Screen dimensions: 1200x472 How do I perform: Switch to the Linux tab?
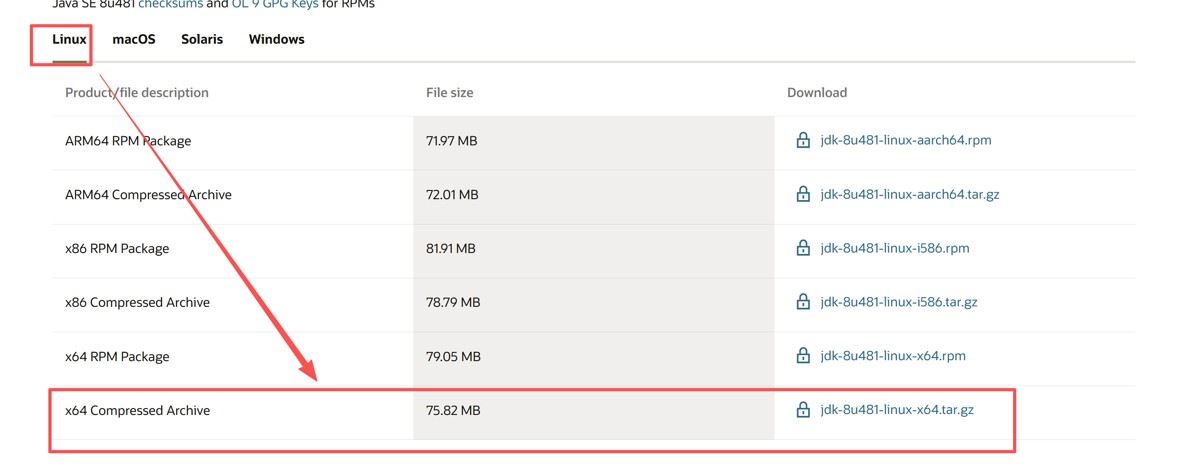click(70, 40)
